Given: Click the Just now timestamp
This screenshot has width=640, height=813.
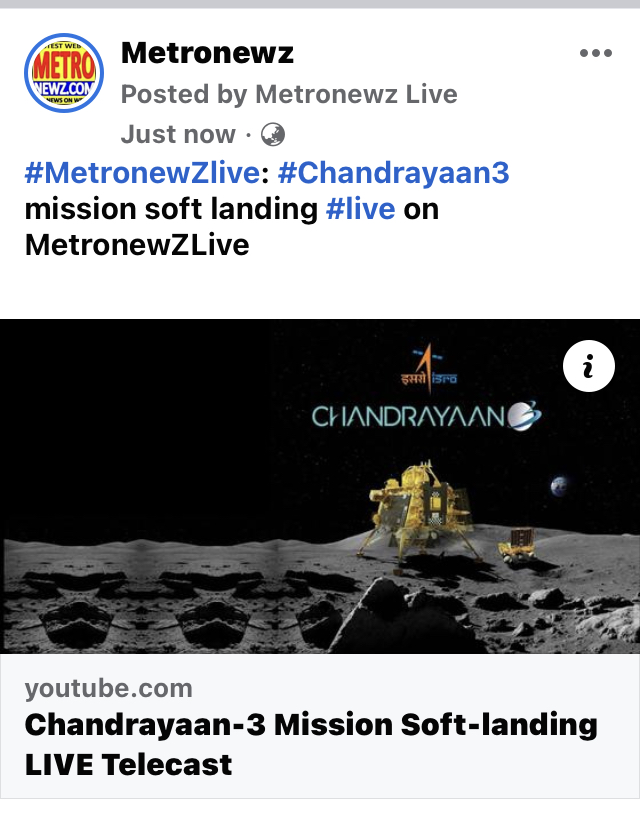Looking at the screenshot, I should [178, 134].
